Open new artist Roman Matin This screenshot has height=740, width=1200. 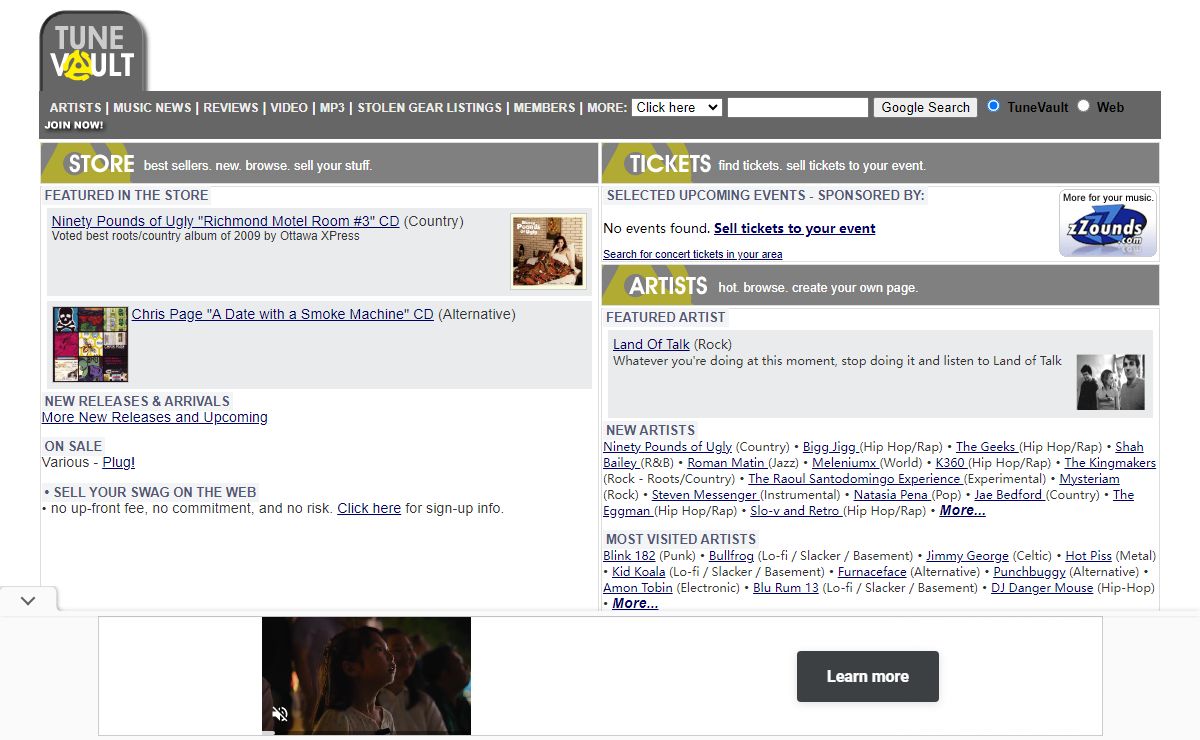click(x=727, y=463)
